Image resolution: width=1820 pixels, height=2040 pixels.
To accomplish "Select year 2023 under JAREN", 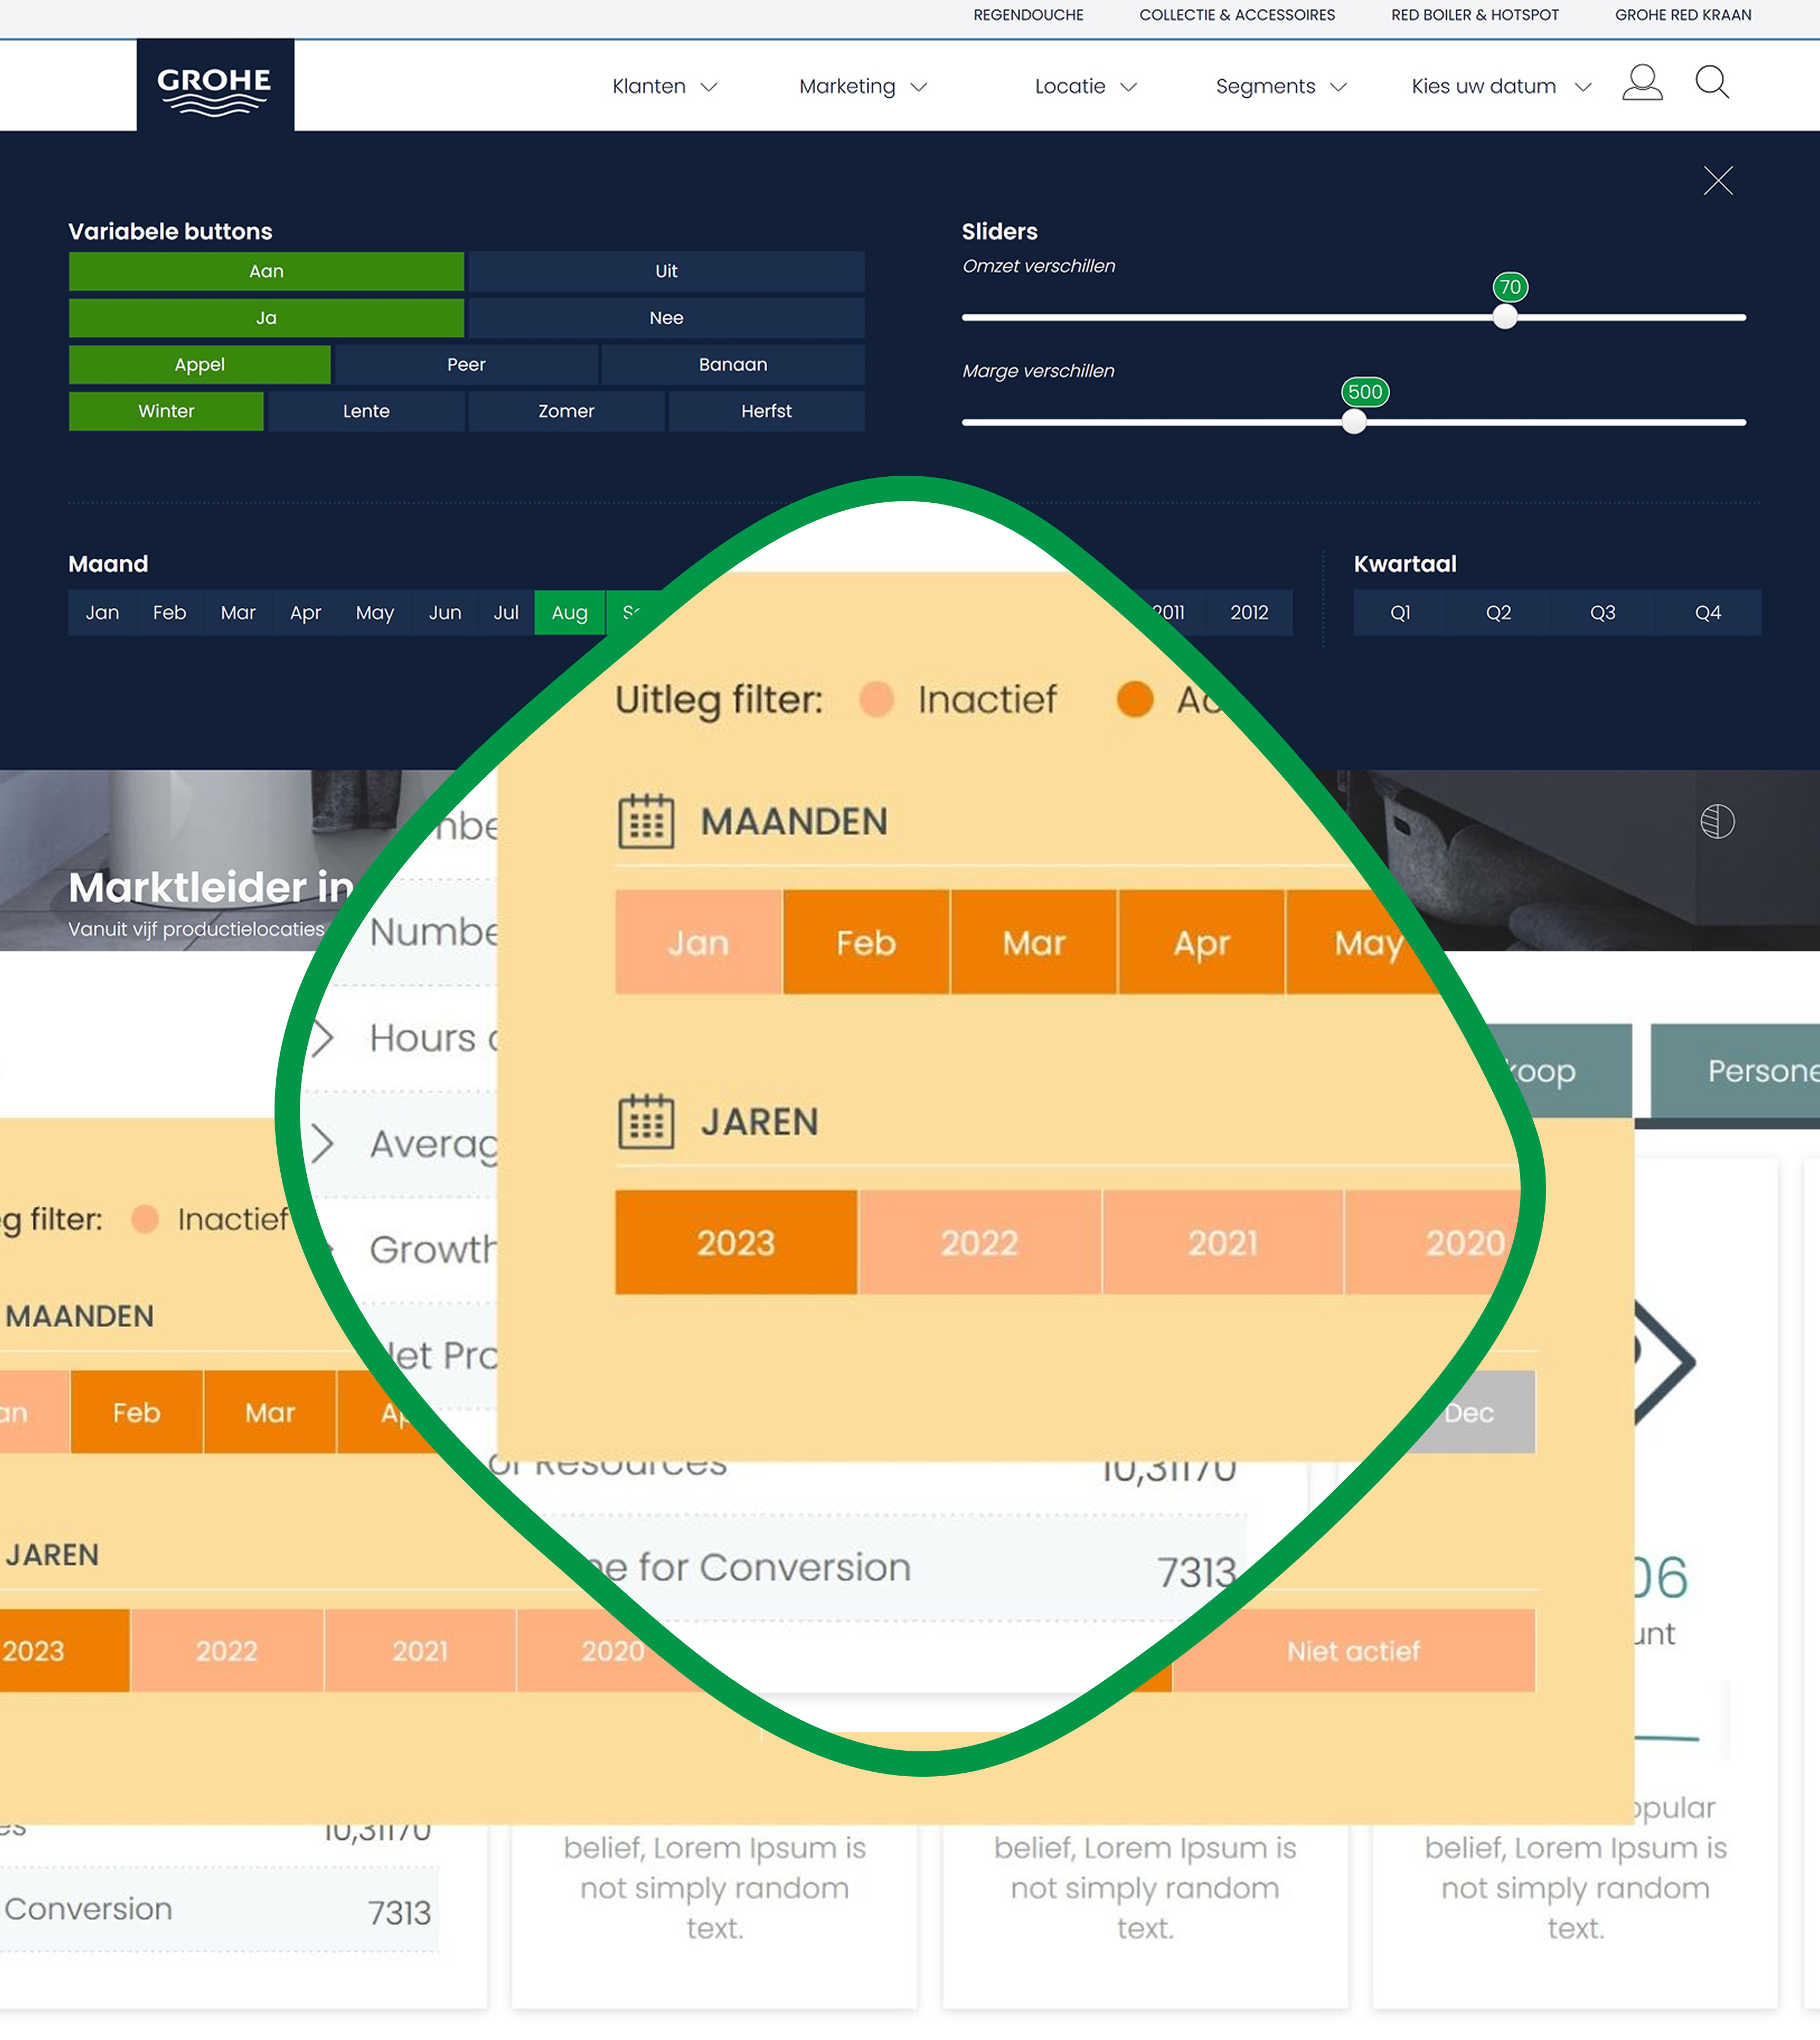I will pyautogui.click(x=735, y=1242).
